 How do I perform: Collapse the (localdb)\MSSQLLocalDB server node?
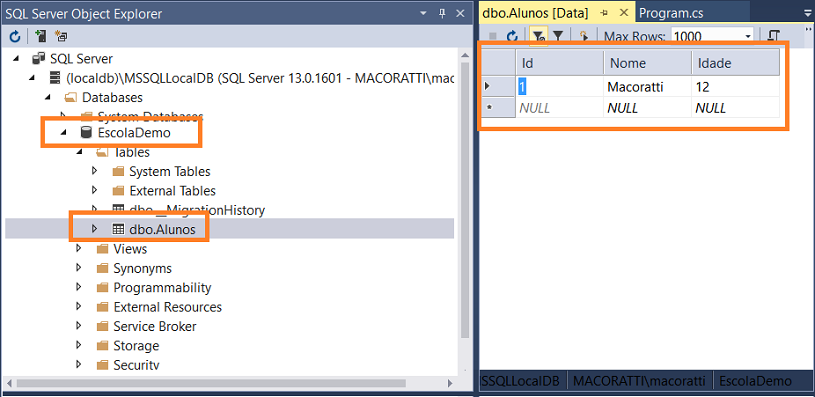tap(32, 78)
